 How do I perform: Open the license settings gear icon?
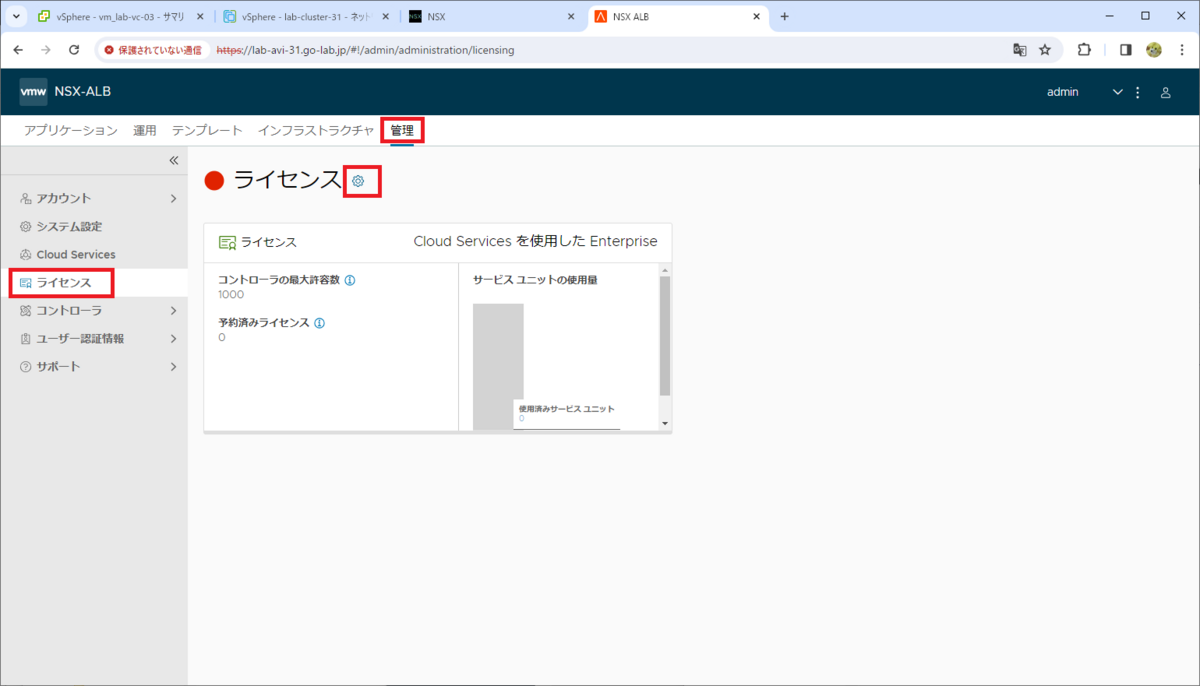click(358, 181)
